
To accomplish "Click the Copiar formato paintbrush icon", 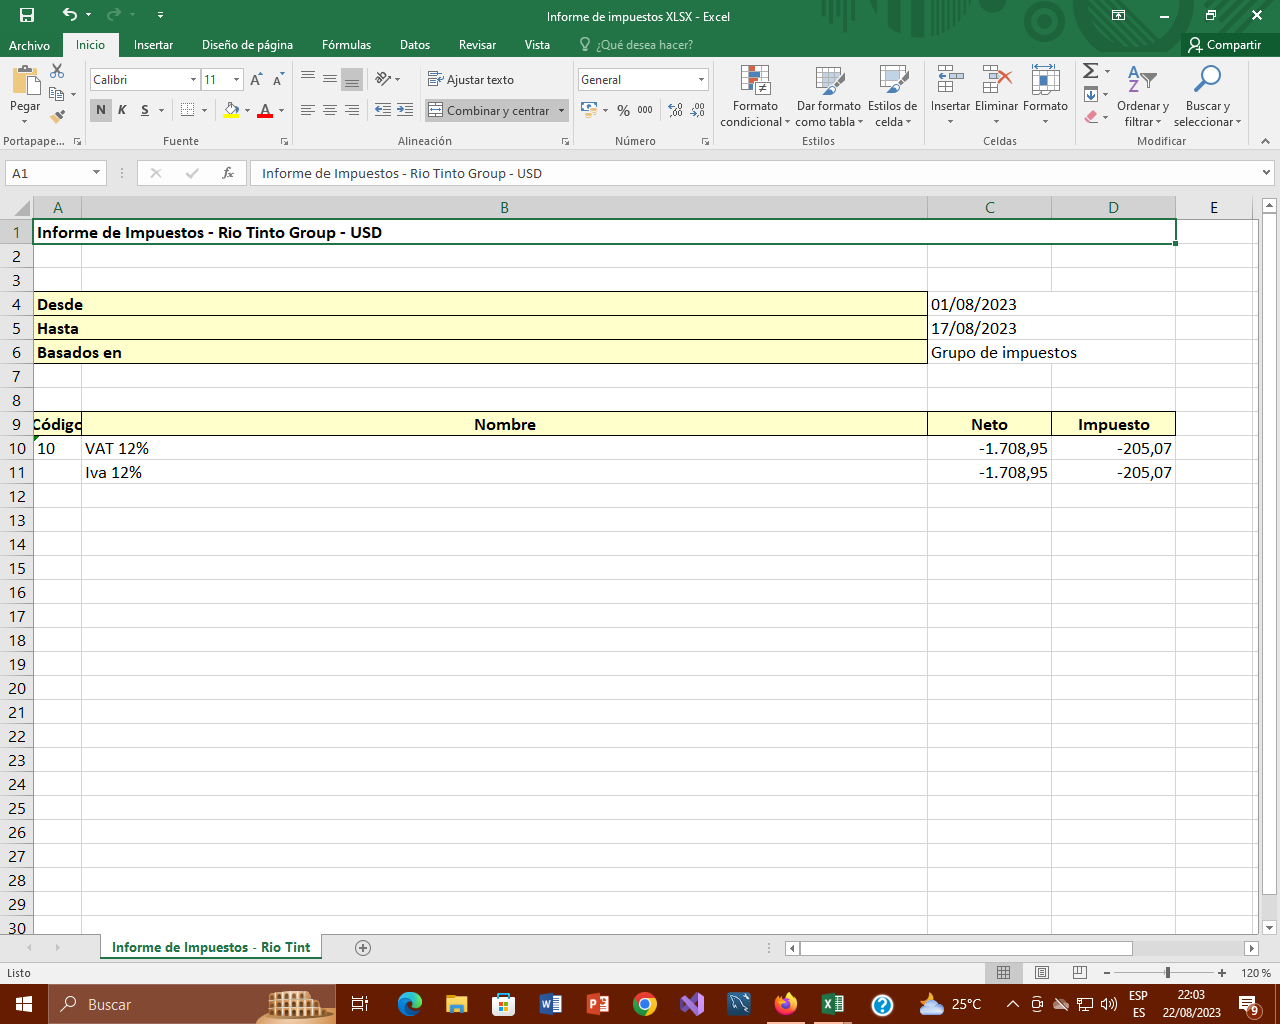I will pos(57,116).
